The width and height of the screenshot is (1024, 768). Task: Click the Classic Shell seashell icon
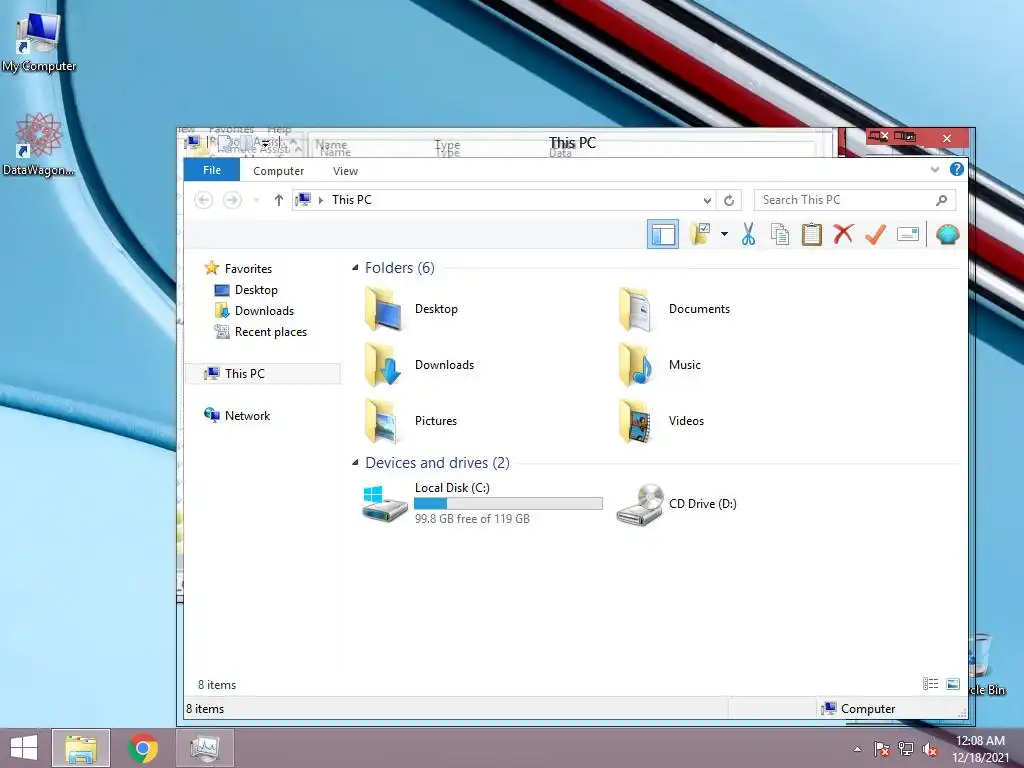click(x=947, y=234)
